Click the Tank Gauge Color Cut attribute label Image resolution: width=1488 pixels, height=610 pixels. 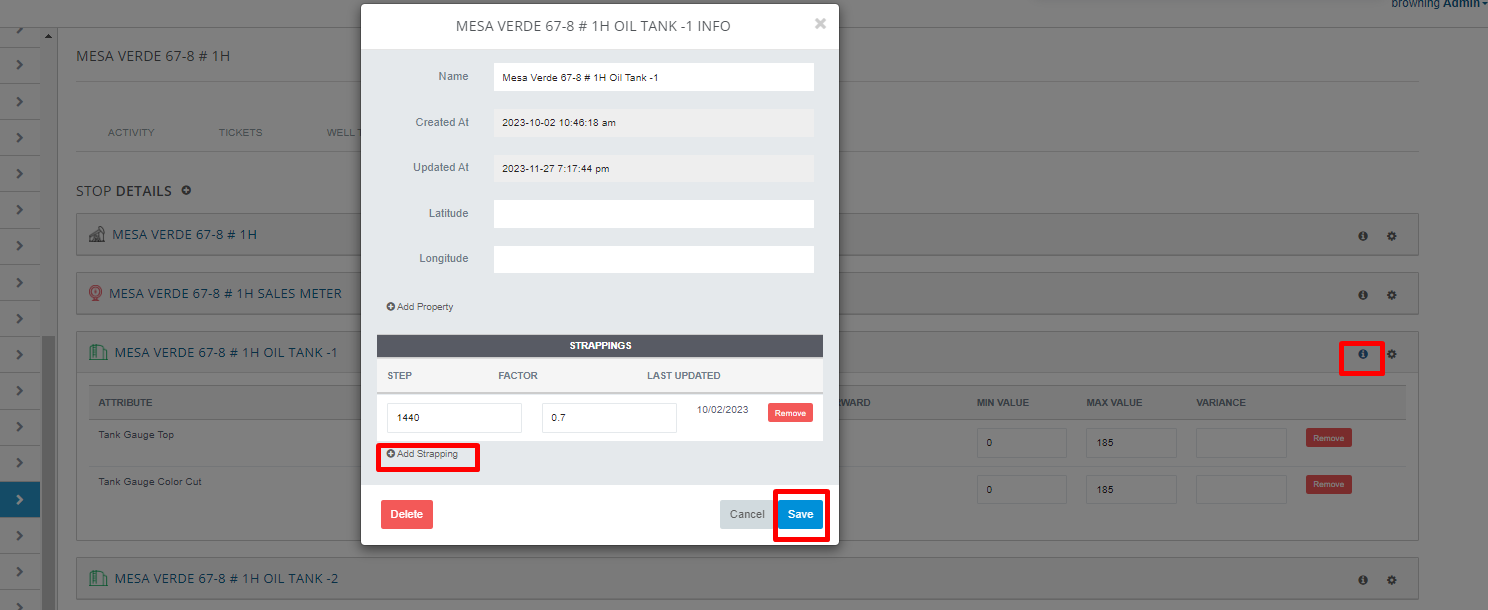tap(150, 482)
